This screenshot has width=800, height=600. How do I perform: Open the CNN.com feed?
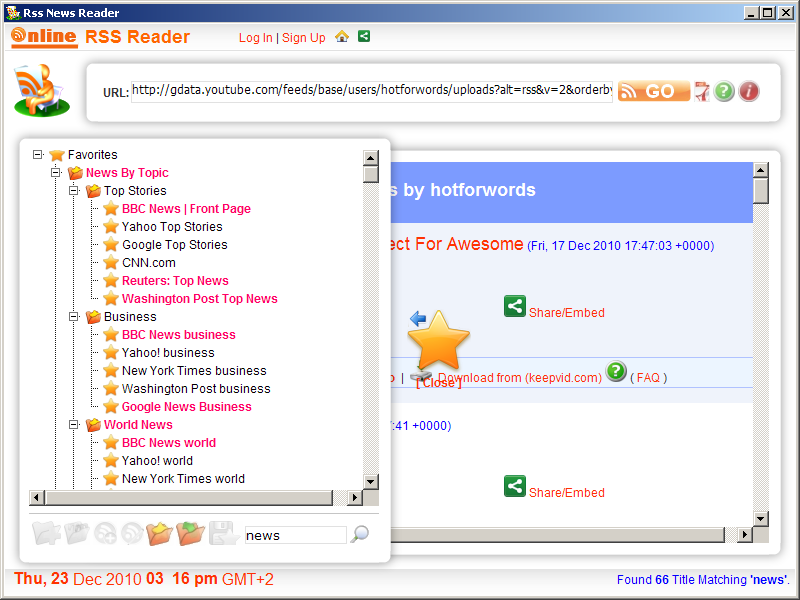148,263
